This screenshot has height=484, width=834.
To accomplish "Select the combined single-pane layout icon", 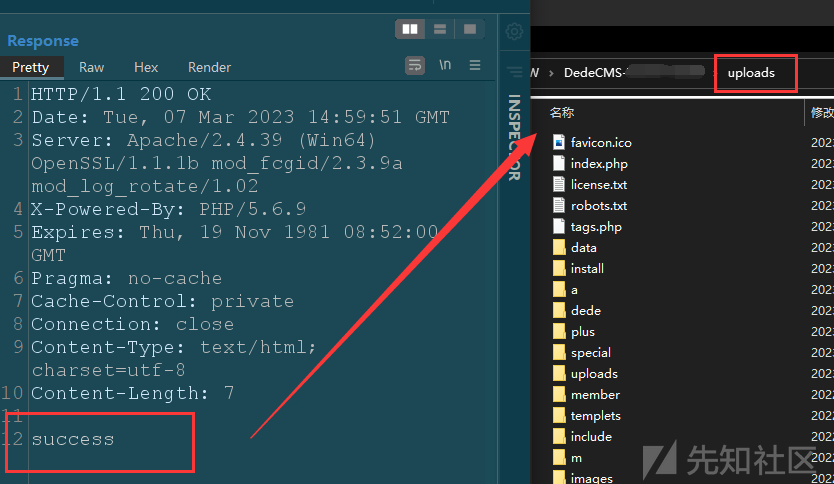I will pyautogui.click(x=470, y=29).
